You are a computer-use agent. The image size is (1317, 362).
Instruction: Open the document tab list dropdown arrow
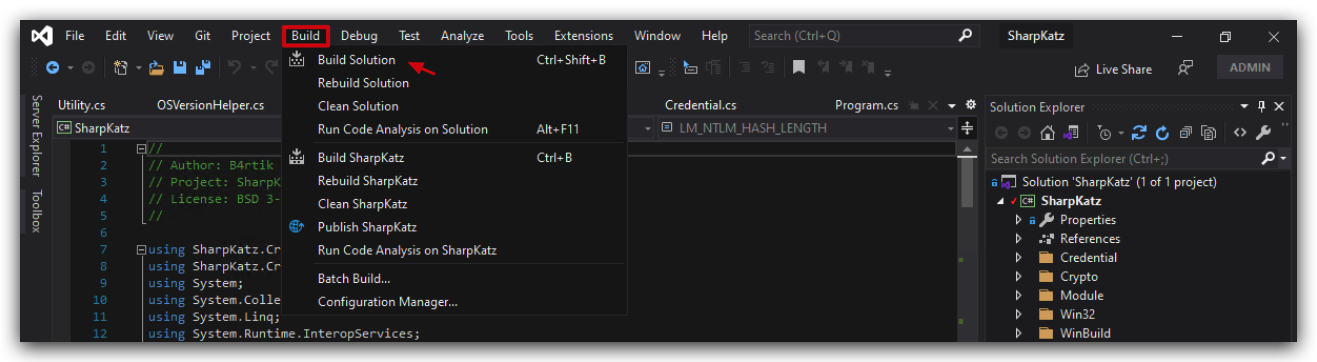[x=952, y=105]
